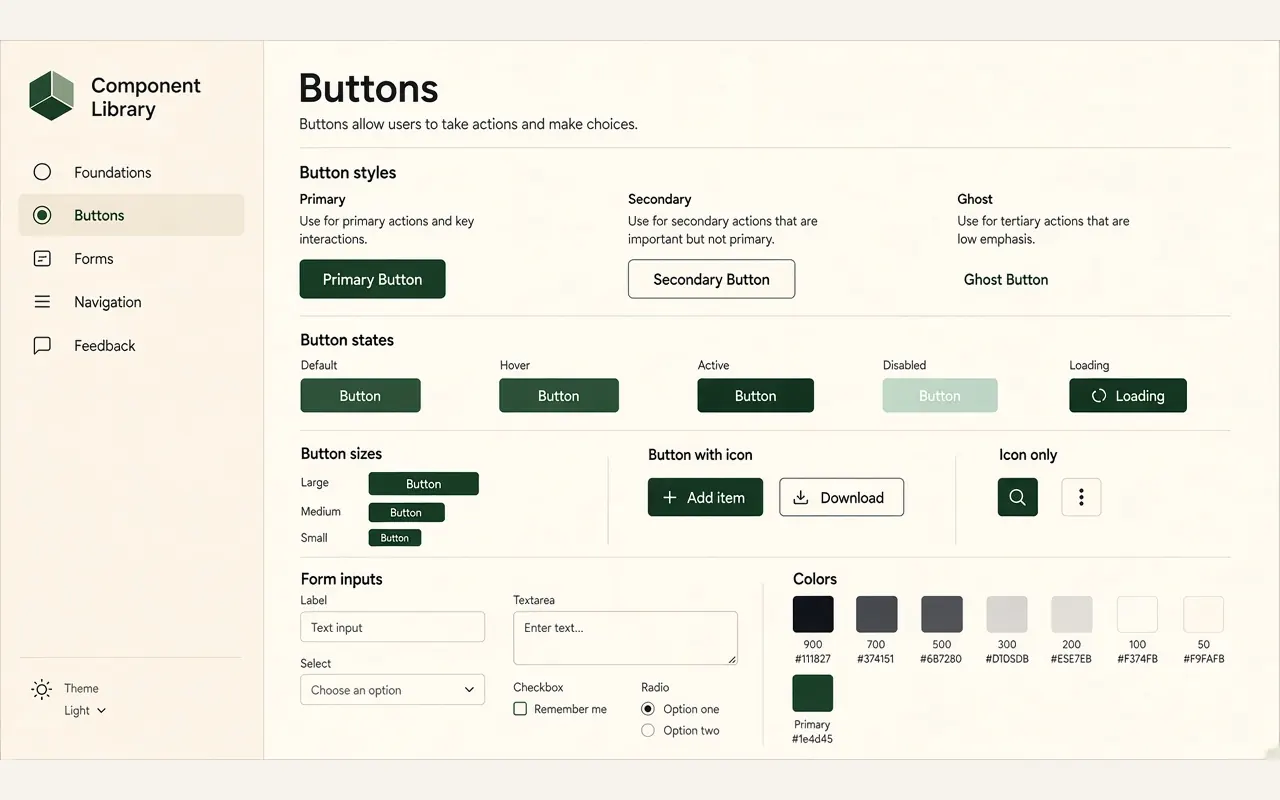
Task: Click the Default state button
Action: click(x=360, y=395)
